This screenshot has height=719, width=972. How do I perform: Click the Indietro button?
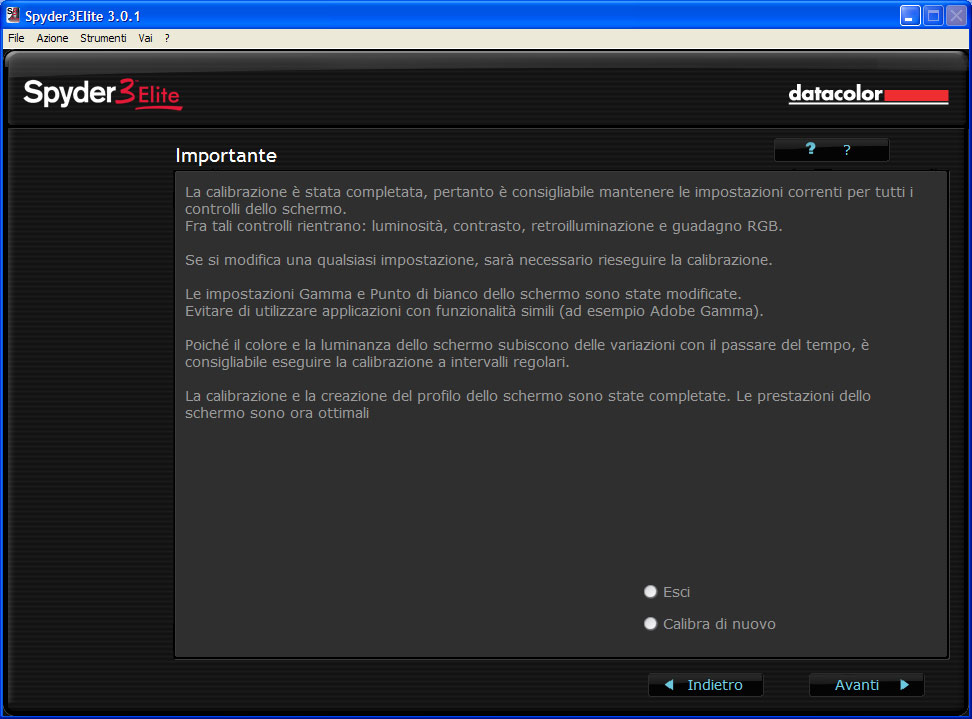[x=705, y=684]
